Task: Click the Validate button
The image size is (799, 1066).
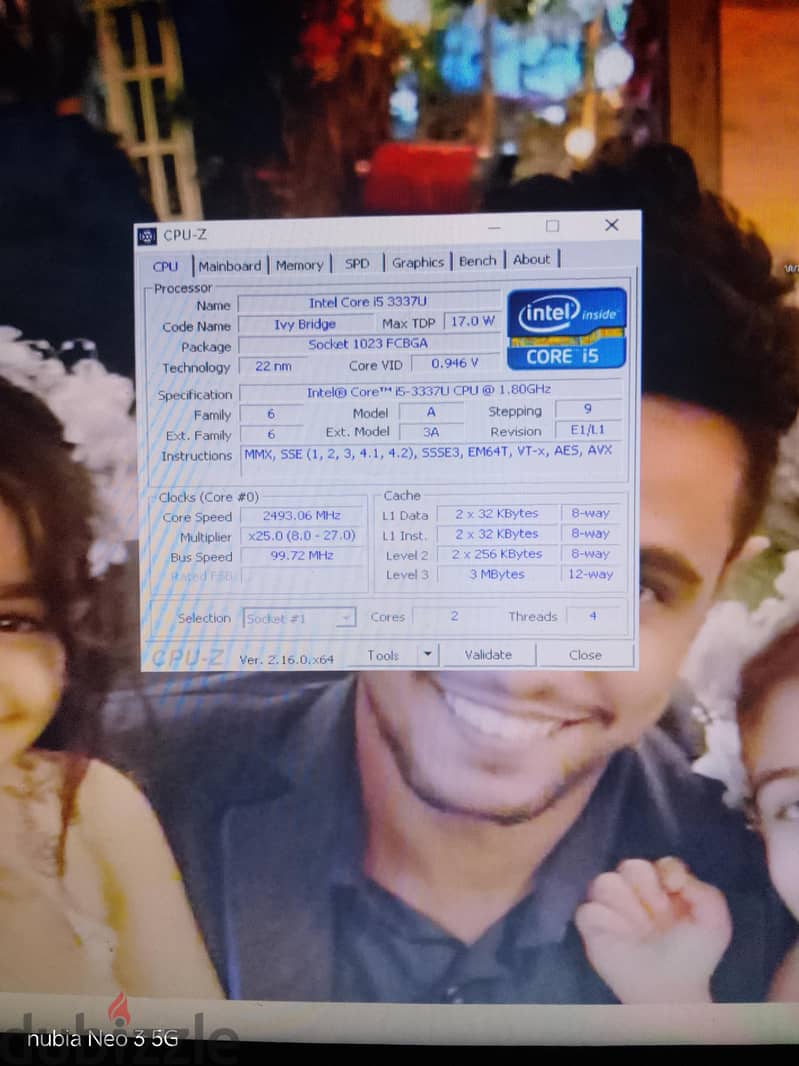Action: [488, 655]
